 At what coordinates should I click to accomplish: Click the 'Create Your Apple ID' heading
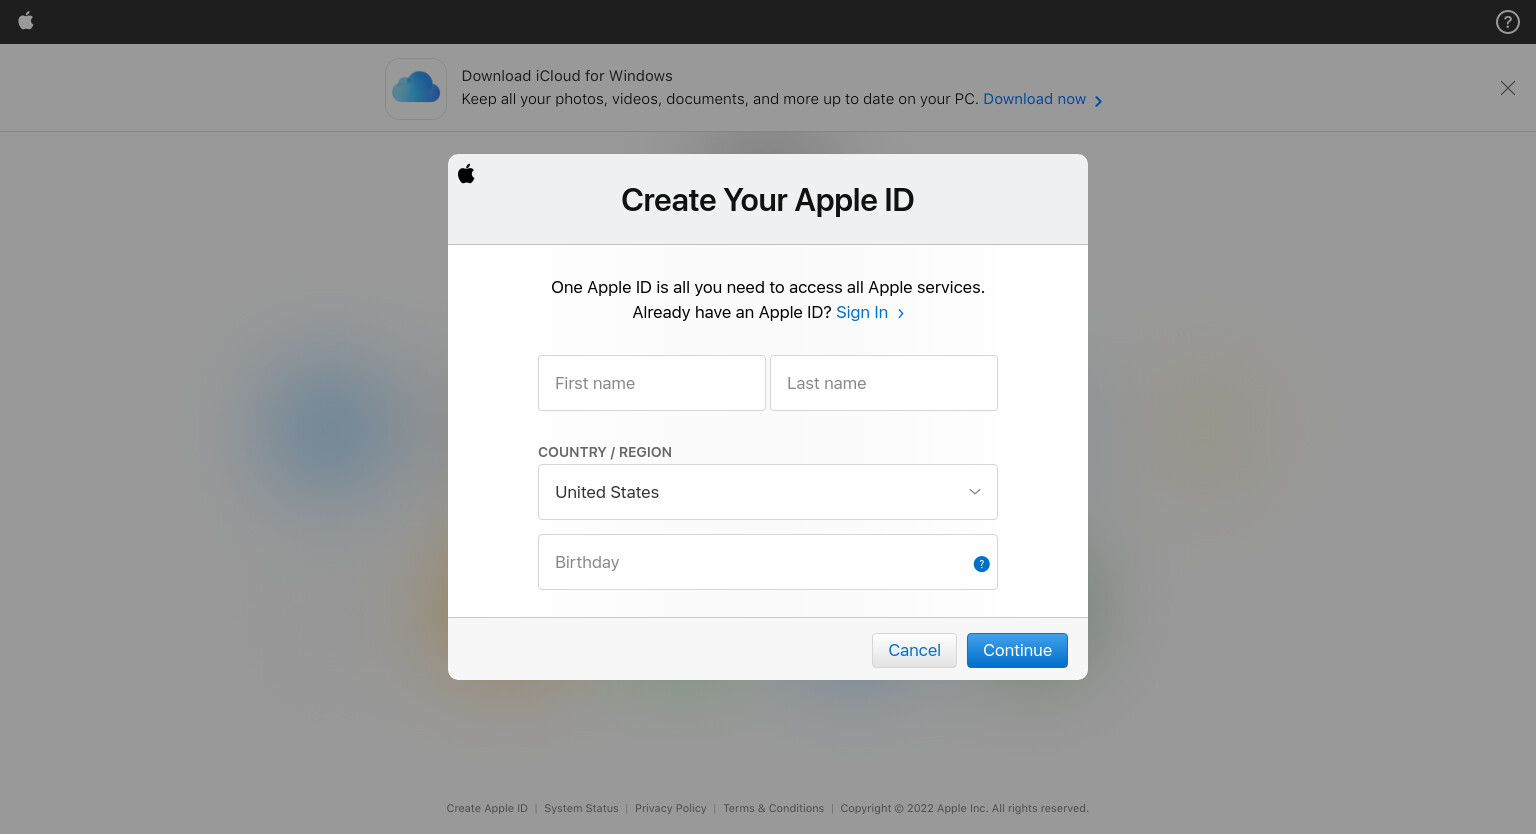[768, 200]
